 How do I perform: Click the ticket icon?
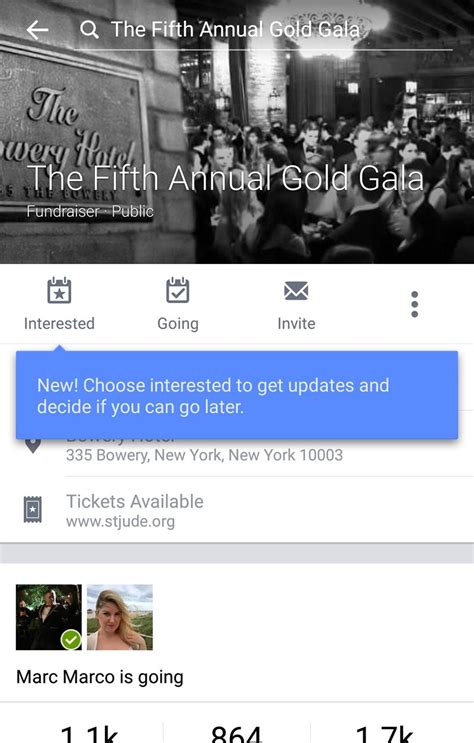(x=33, y=509)
